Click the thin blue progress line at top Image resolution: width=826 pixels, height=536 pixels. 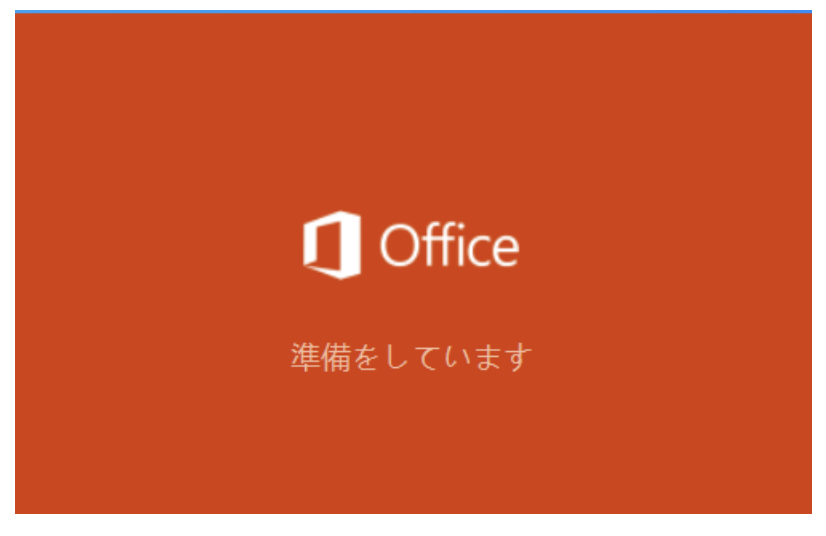pos(413,11)
